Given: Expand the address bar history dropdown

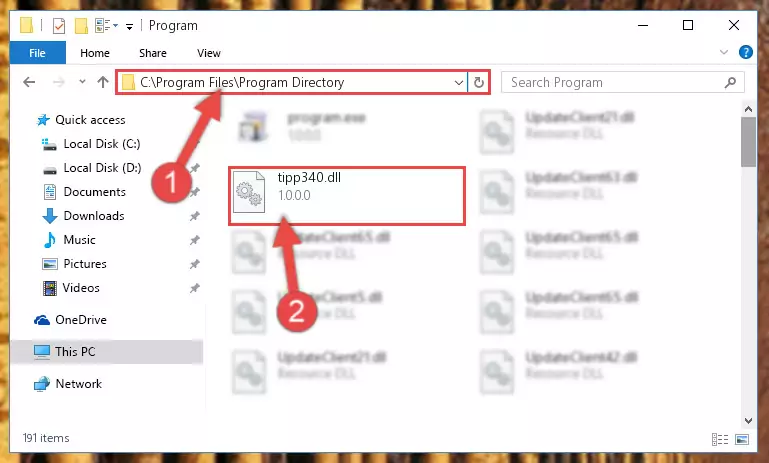Looking at the screenshot, I should click(x=459, y=82).
